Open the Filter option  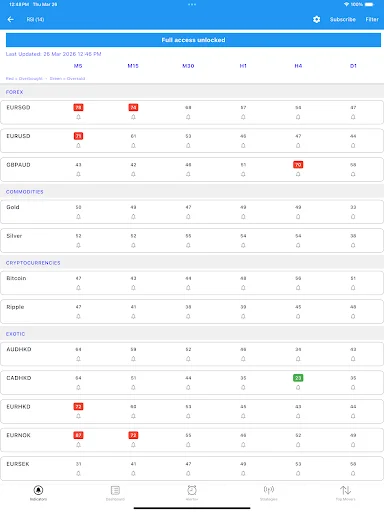(x=372, y=19)
